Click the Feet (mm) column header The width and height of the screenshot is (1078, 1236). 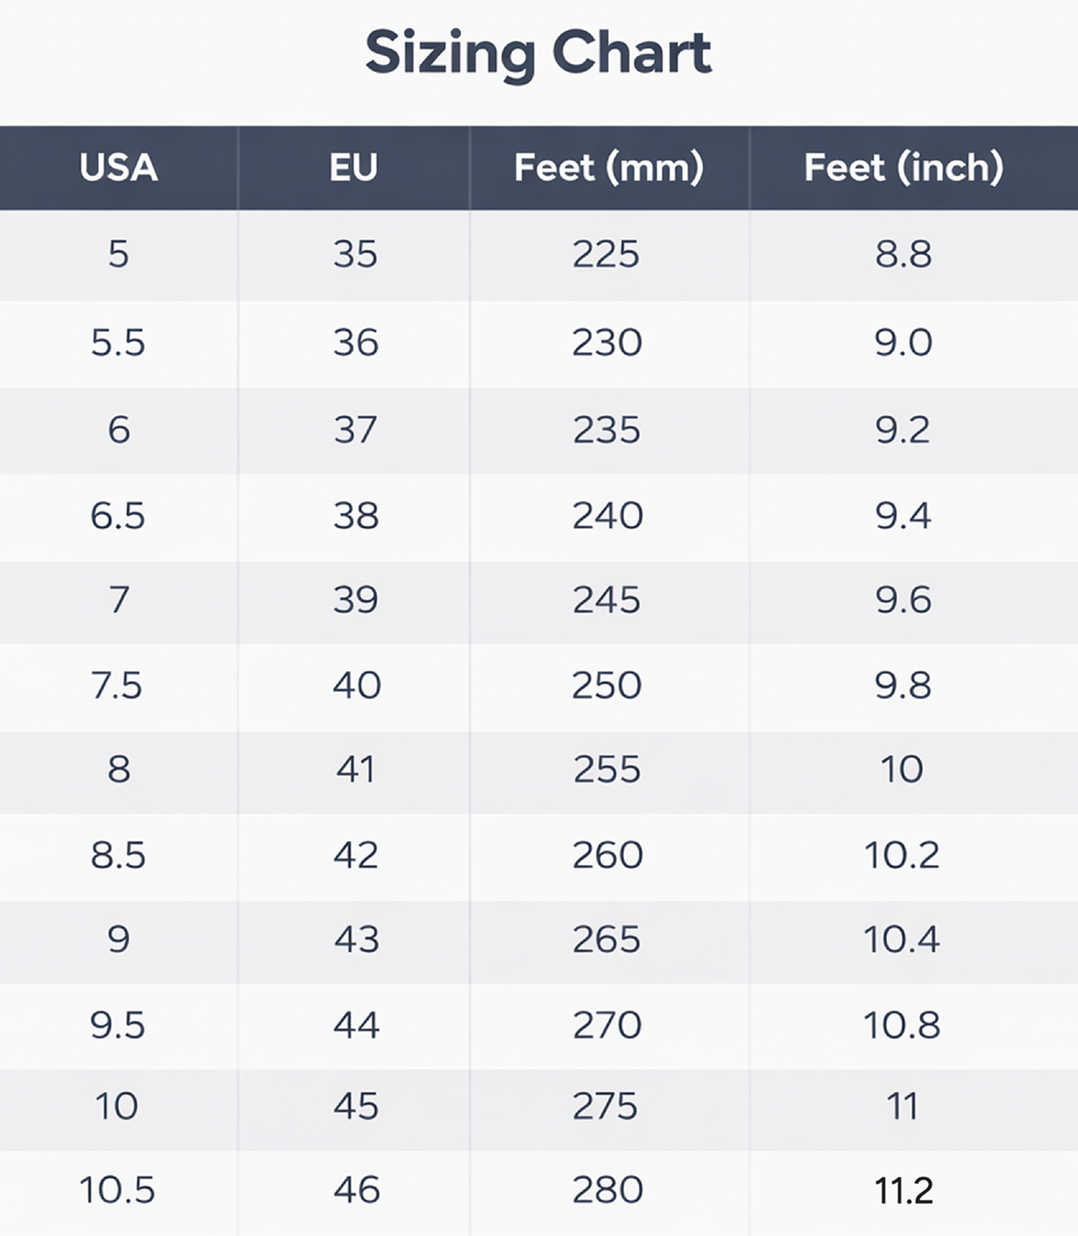coord(608,167)
